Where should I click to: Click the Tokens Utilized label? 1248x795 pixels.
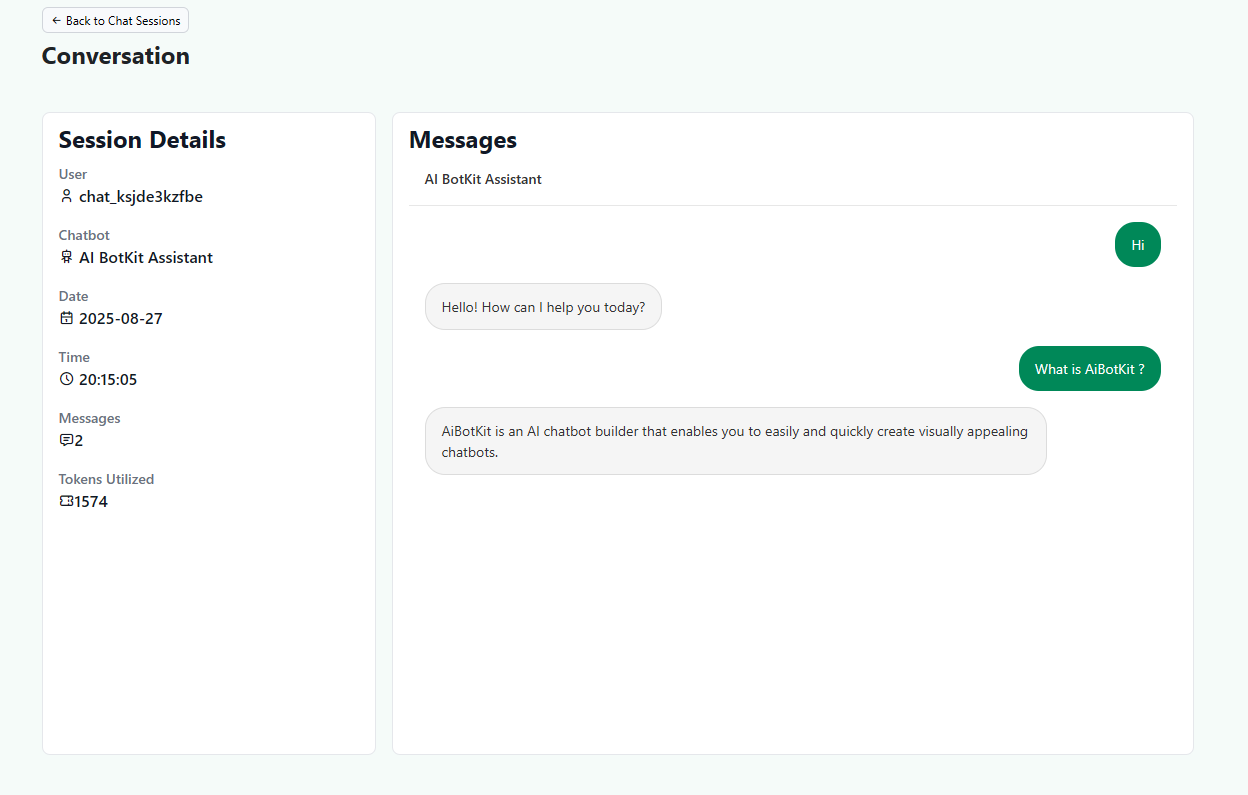click(106, 479)
